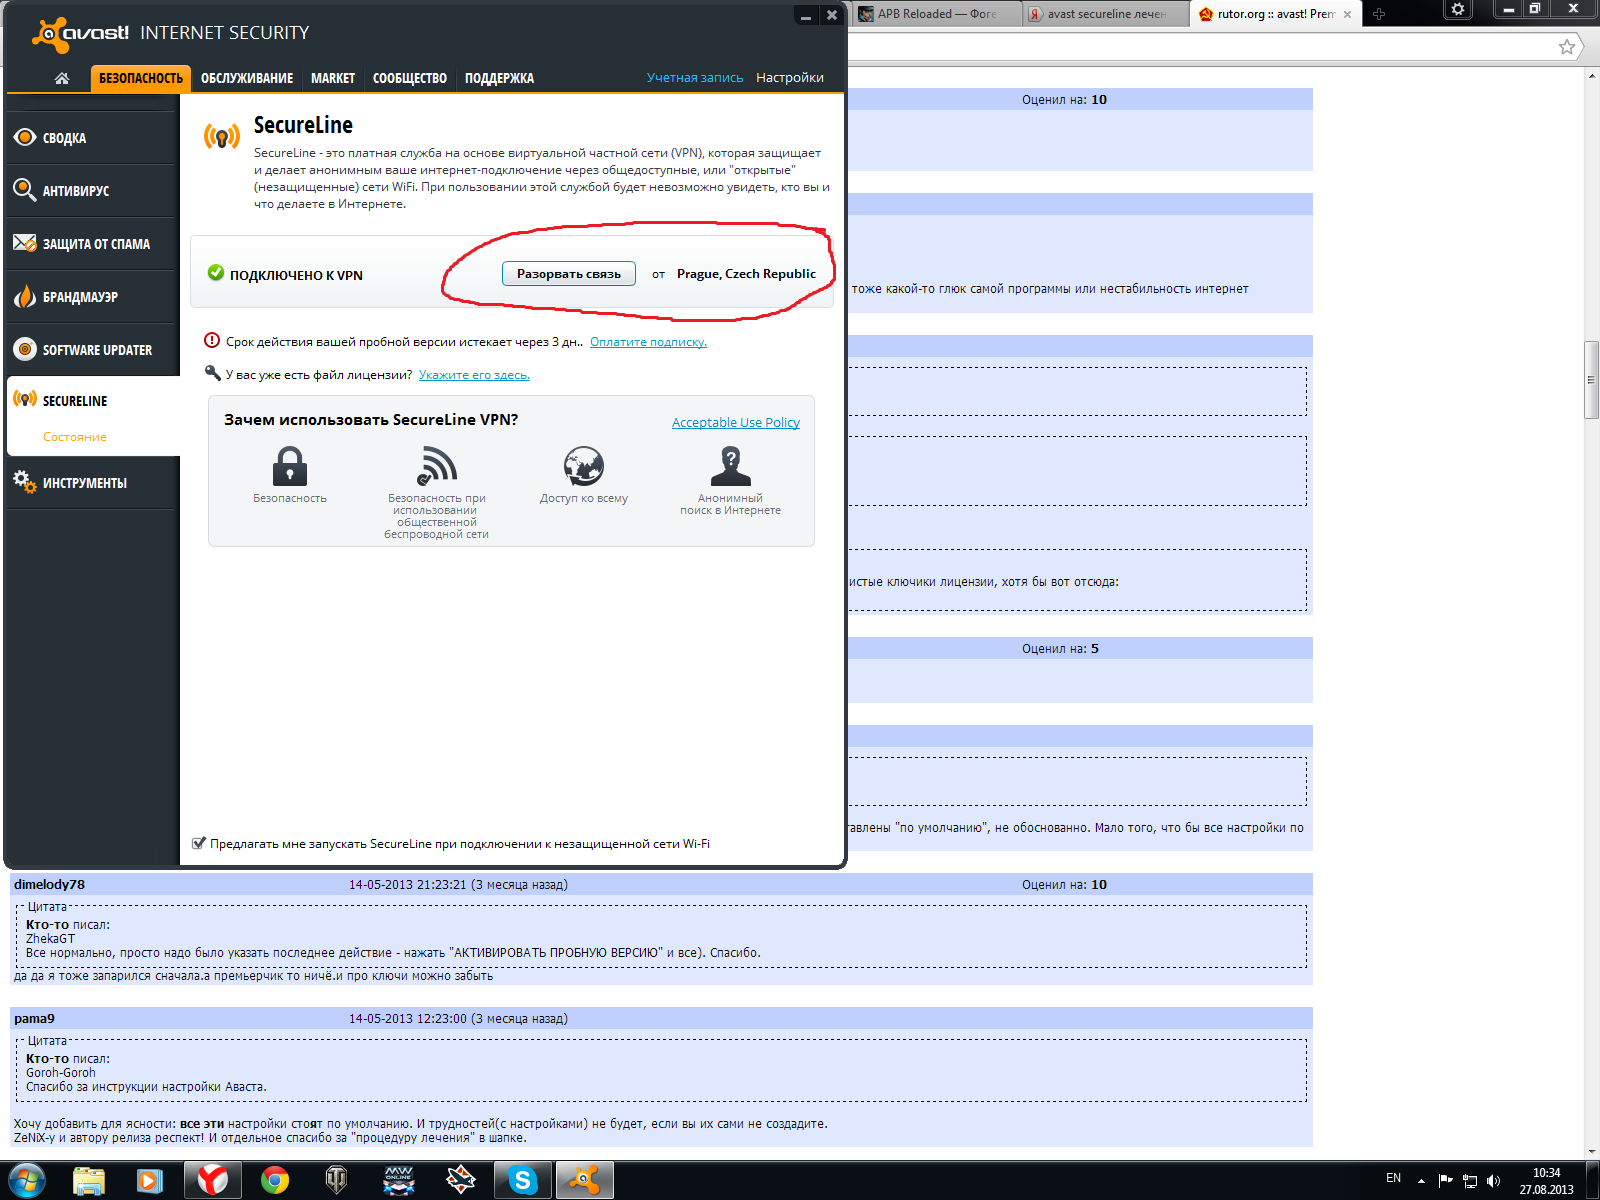Viewport: 1600px width, 1200px height.
Task: Launch Google Chrome from the taskbar
Action: pos(274,1181)
